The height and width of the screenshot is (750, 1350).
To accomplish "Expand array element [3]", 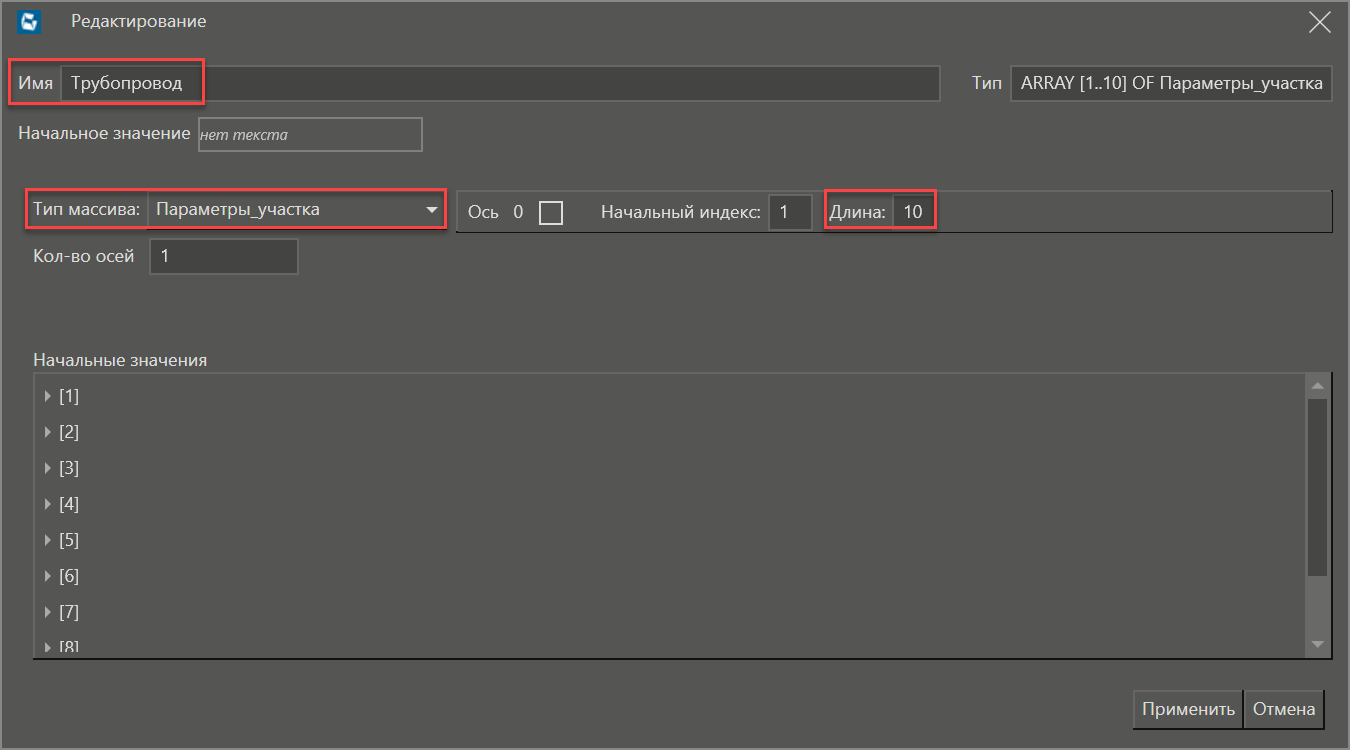I will [47, 469].
